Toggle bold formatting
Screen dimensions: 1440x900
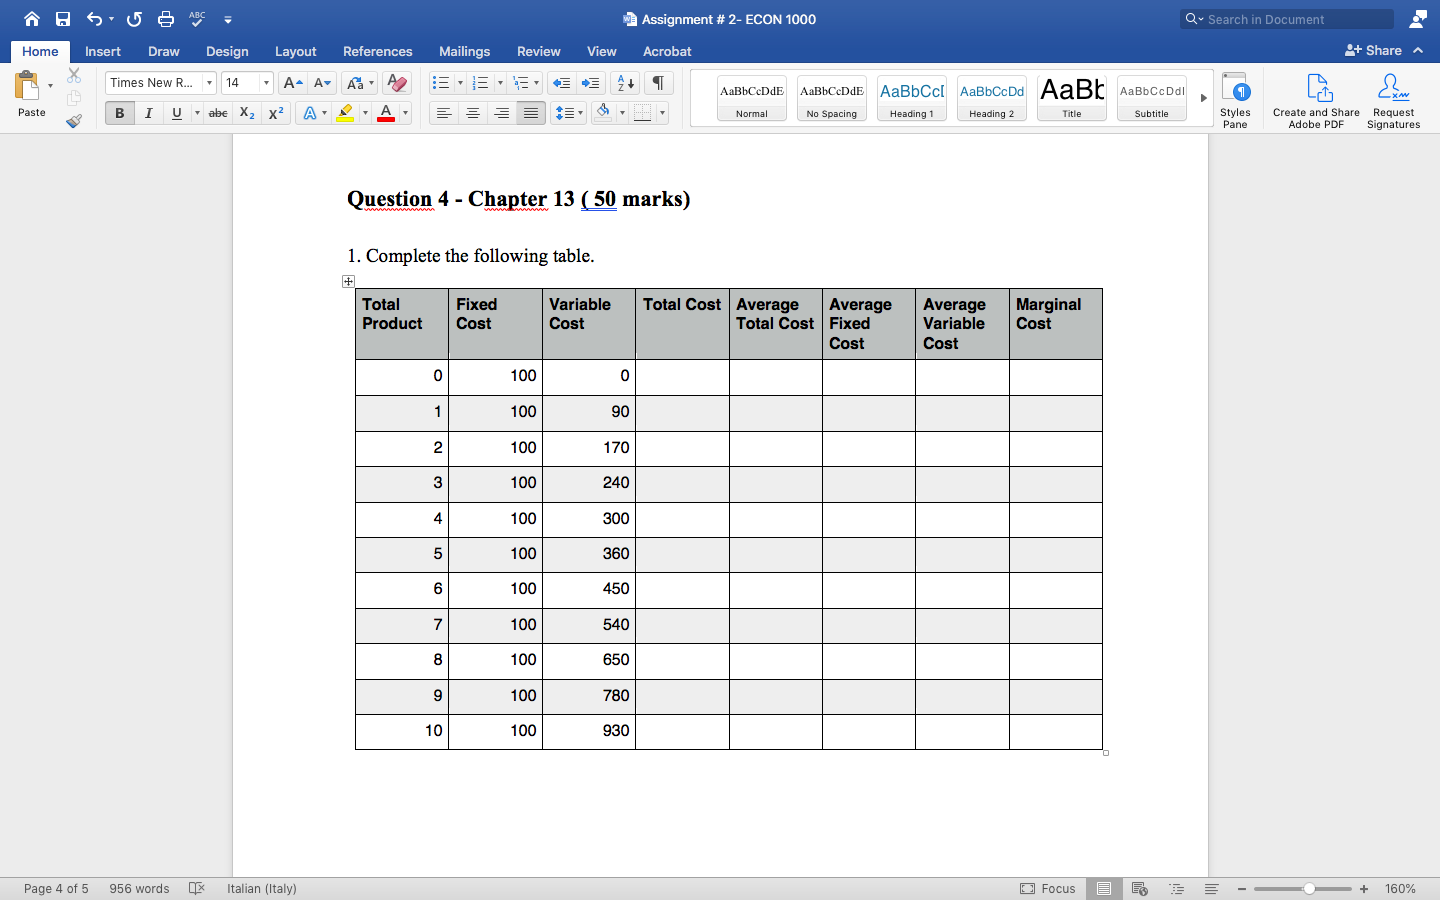(119, 113)
